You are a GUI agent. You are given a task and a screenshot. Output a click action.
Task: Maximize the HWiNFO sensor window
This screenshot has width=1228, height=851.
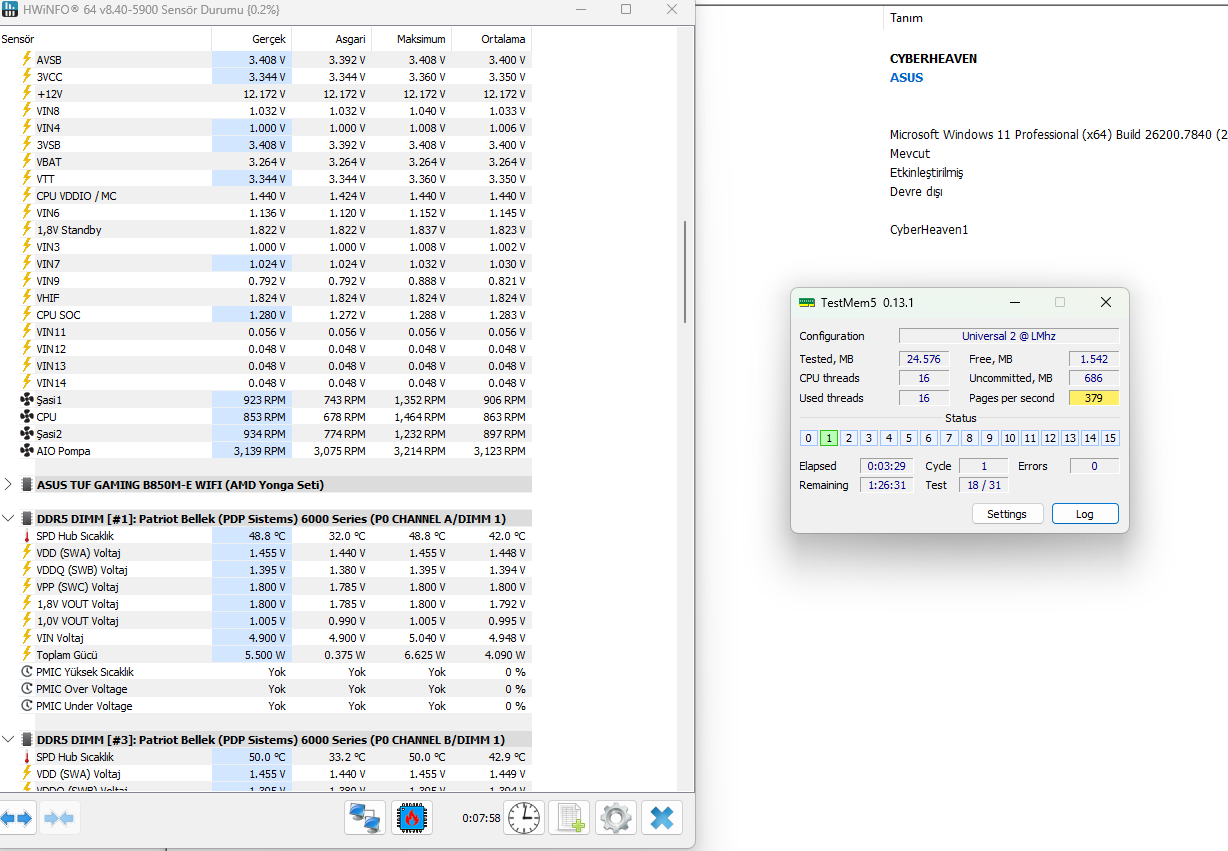coord(626,9)
